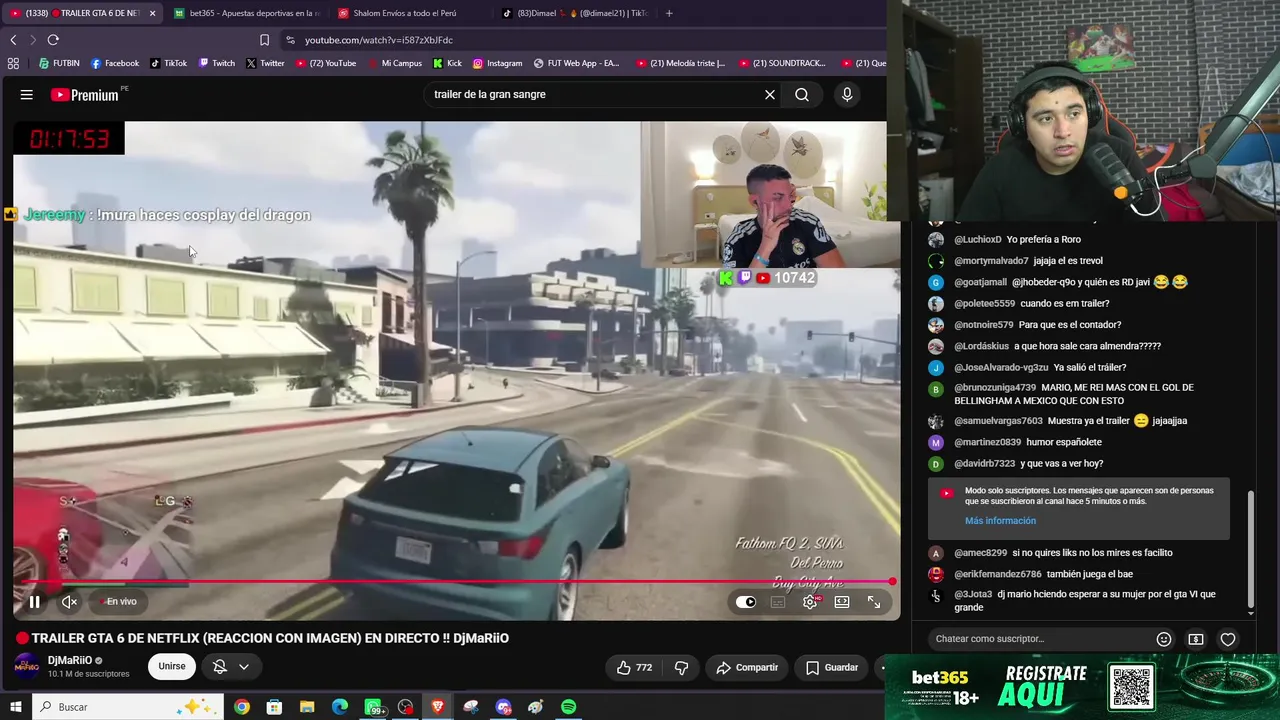Open DjMaRiiO channel avatar
This screenshot has height=720, width=1280.
[27, 666]
